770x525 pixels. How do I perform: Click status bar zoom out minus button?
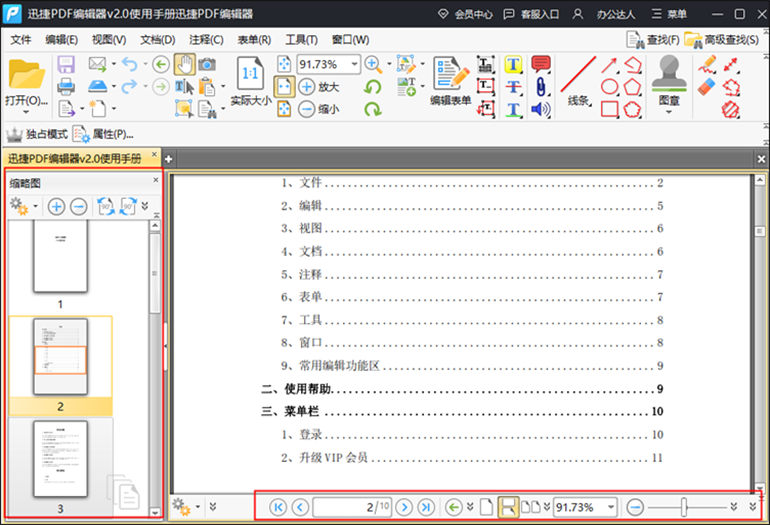pos(635,507)
